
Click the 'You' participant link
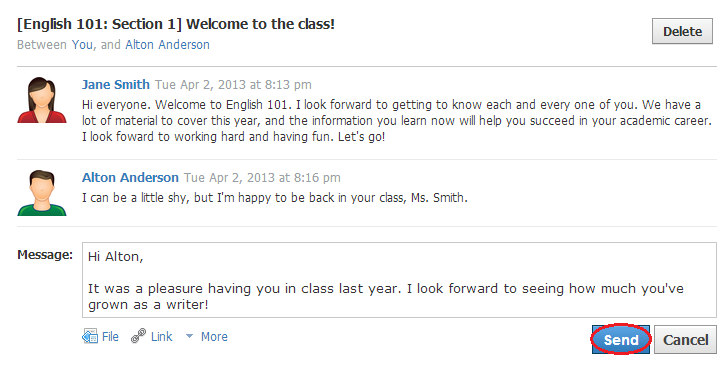[82, 45]
